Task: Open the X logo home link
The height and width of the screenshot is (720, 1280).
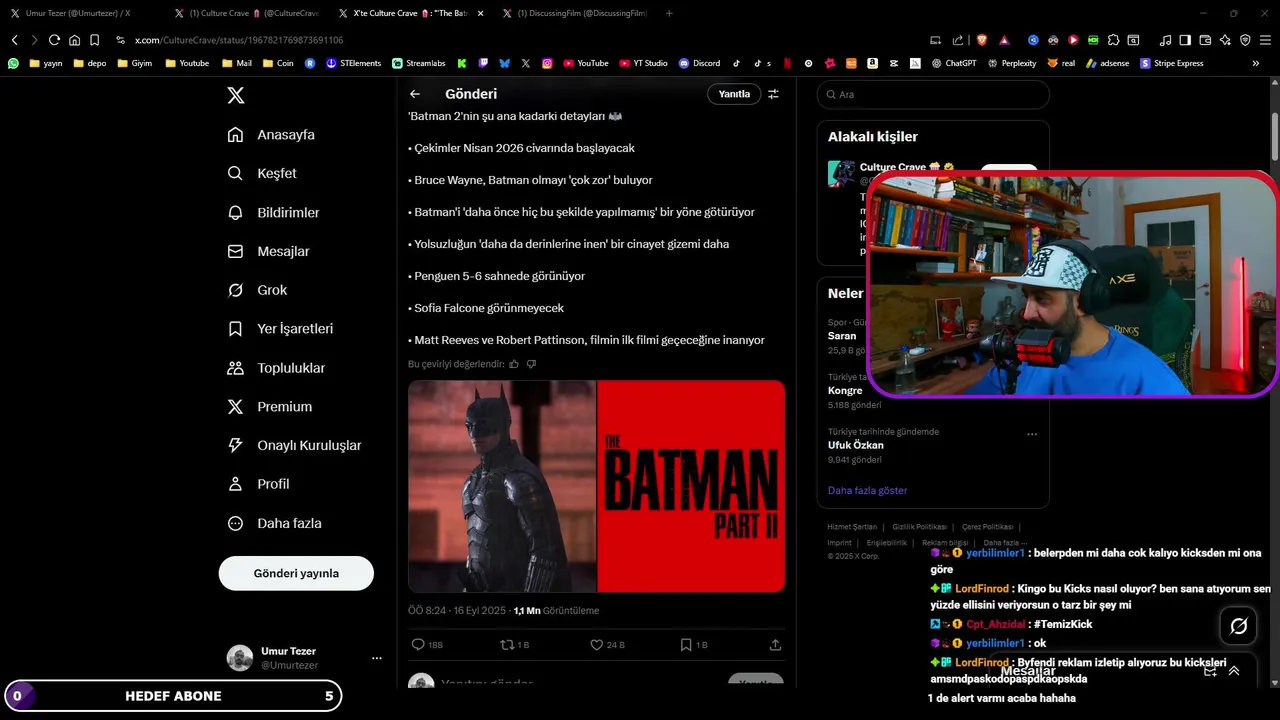Action: [235, 95]
